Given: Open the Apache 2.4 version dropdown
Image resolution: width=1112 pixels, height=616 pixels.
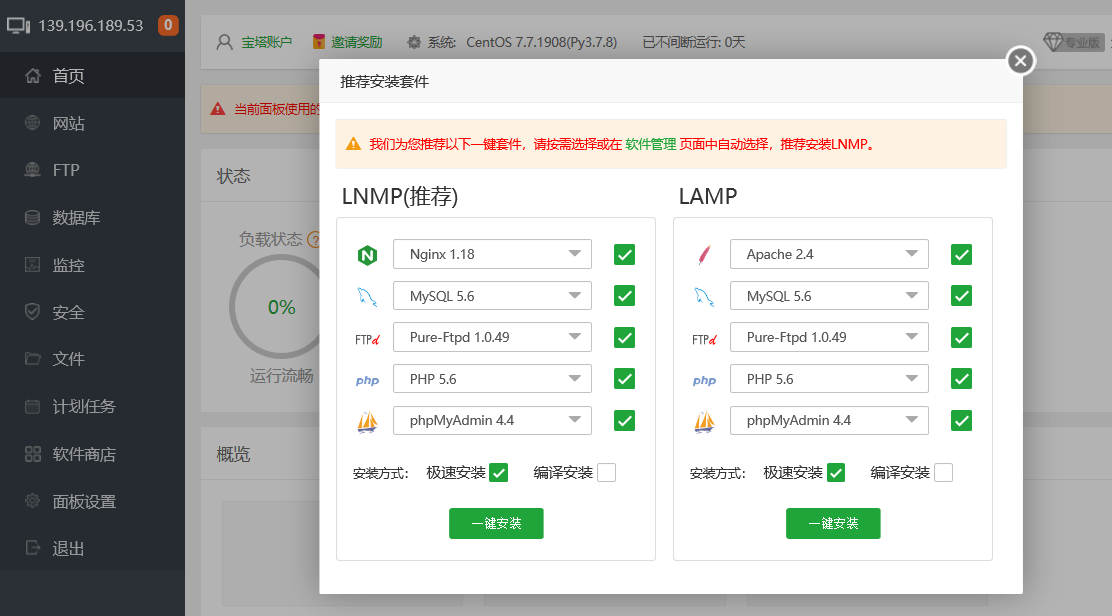Looking at the screenshot, I should [x=829, y=254].
